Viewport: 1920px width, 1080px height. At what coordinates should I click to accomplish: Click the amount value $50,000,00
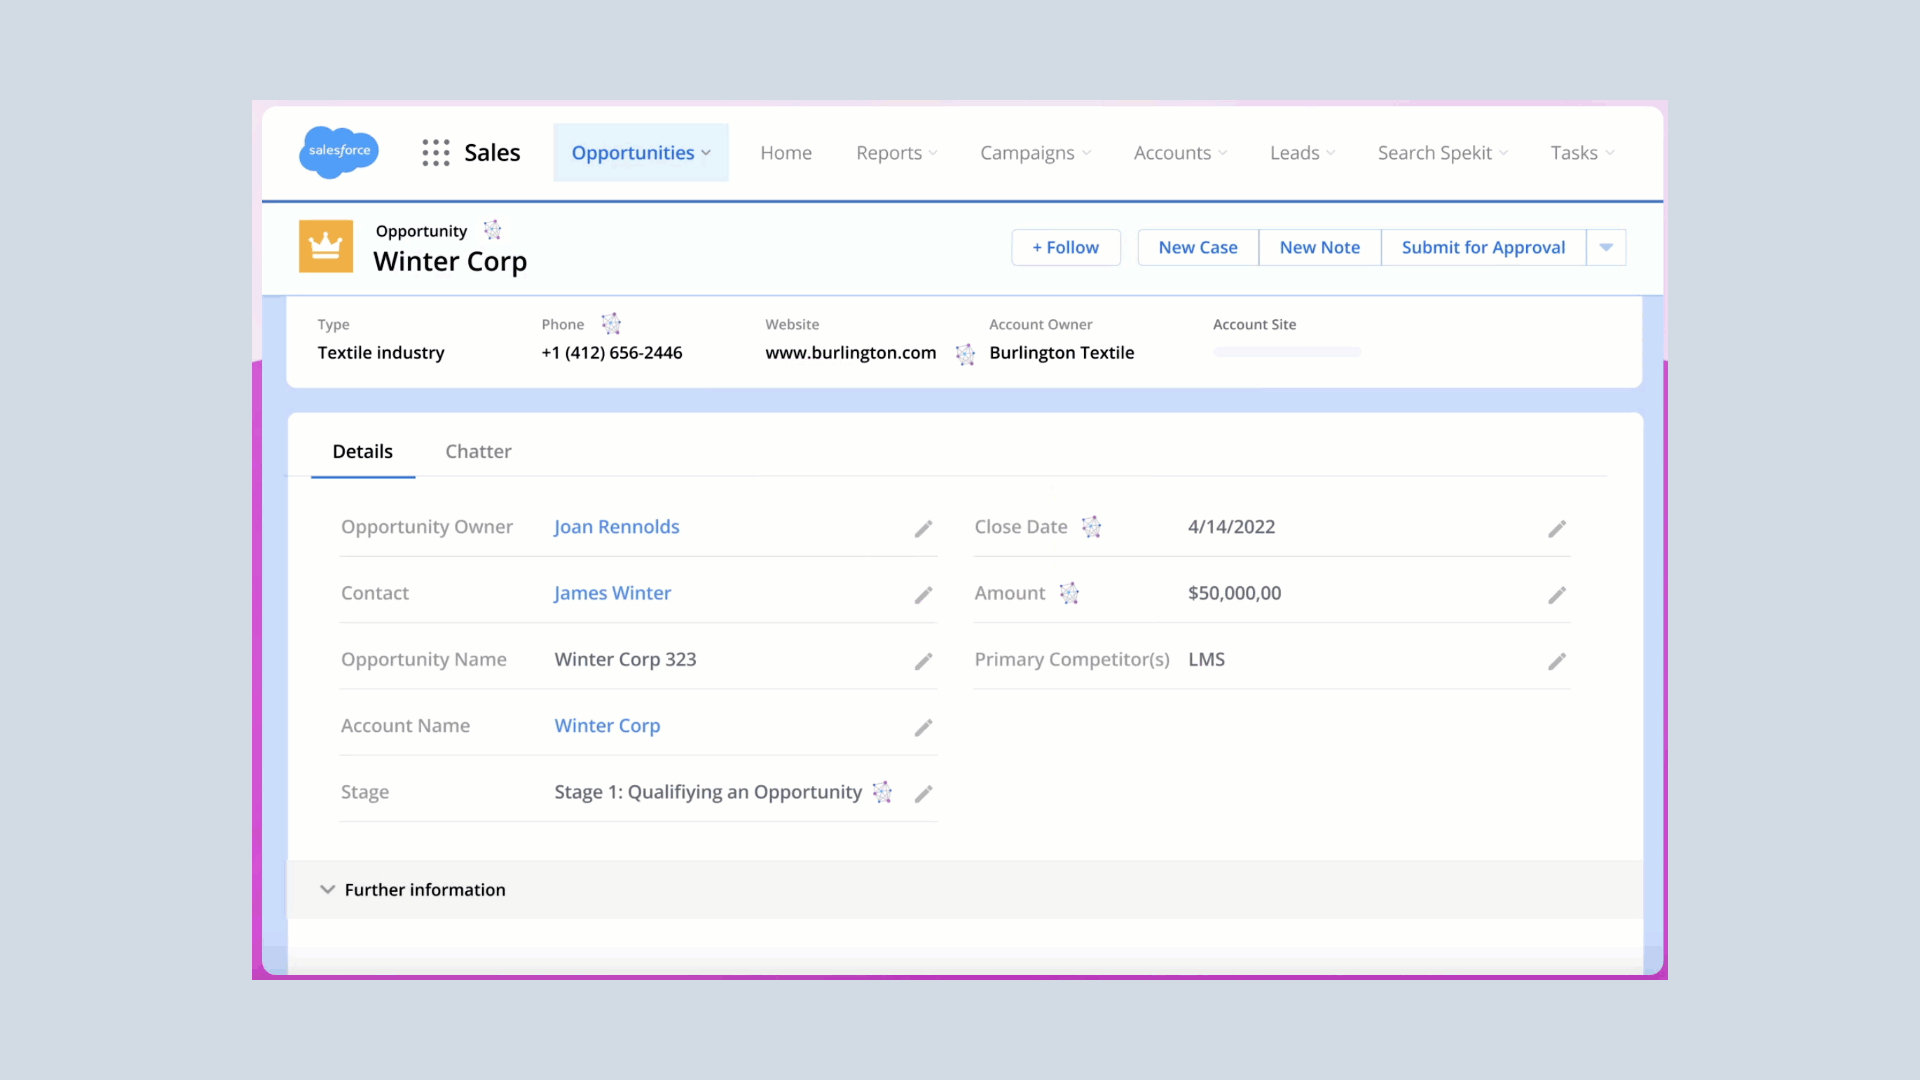1235,593
